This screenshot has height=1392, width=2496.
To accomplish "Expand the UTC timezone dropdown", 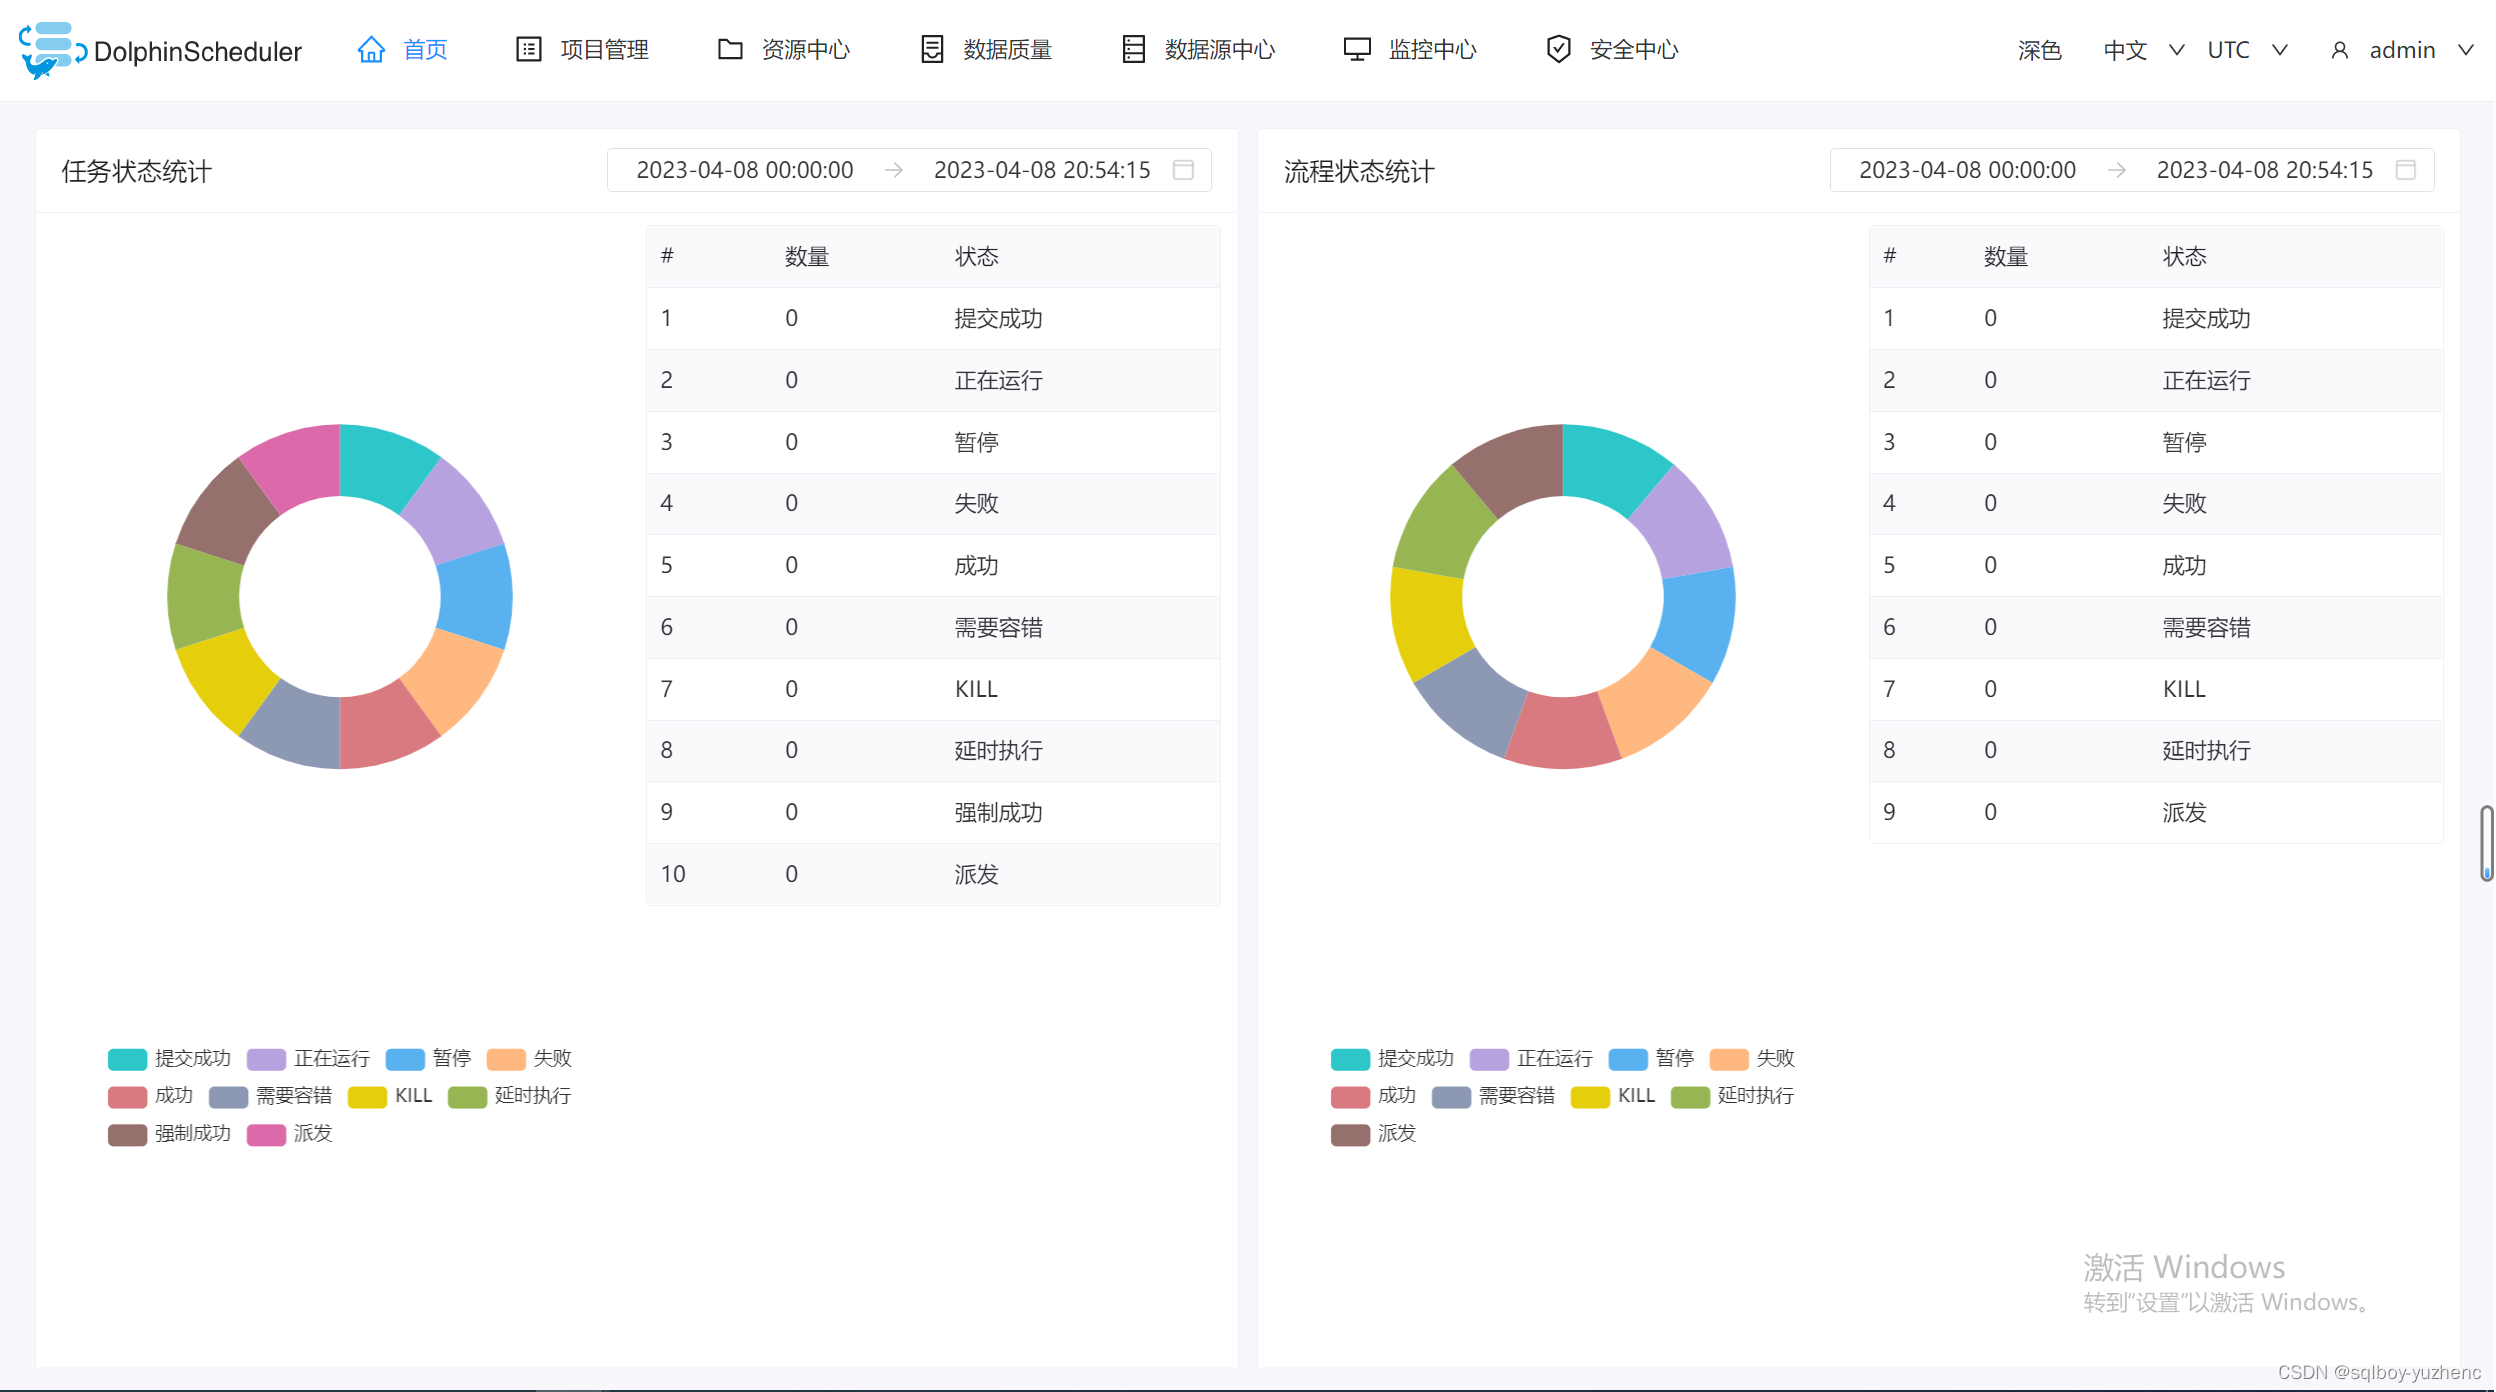I will pyautogui.click(x=2247, y=50).
